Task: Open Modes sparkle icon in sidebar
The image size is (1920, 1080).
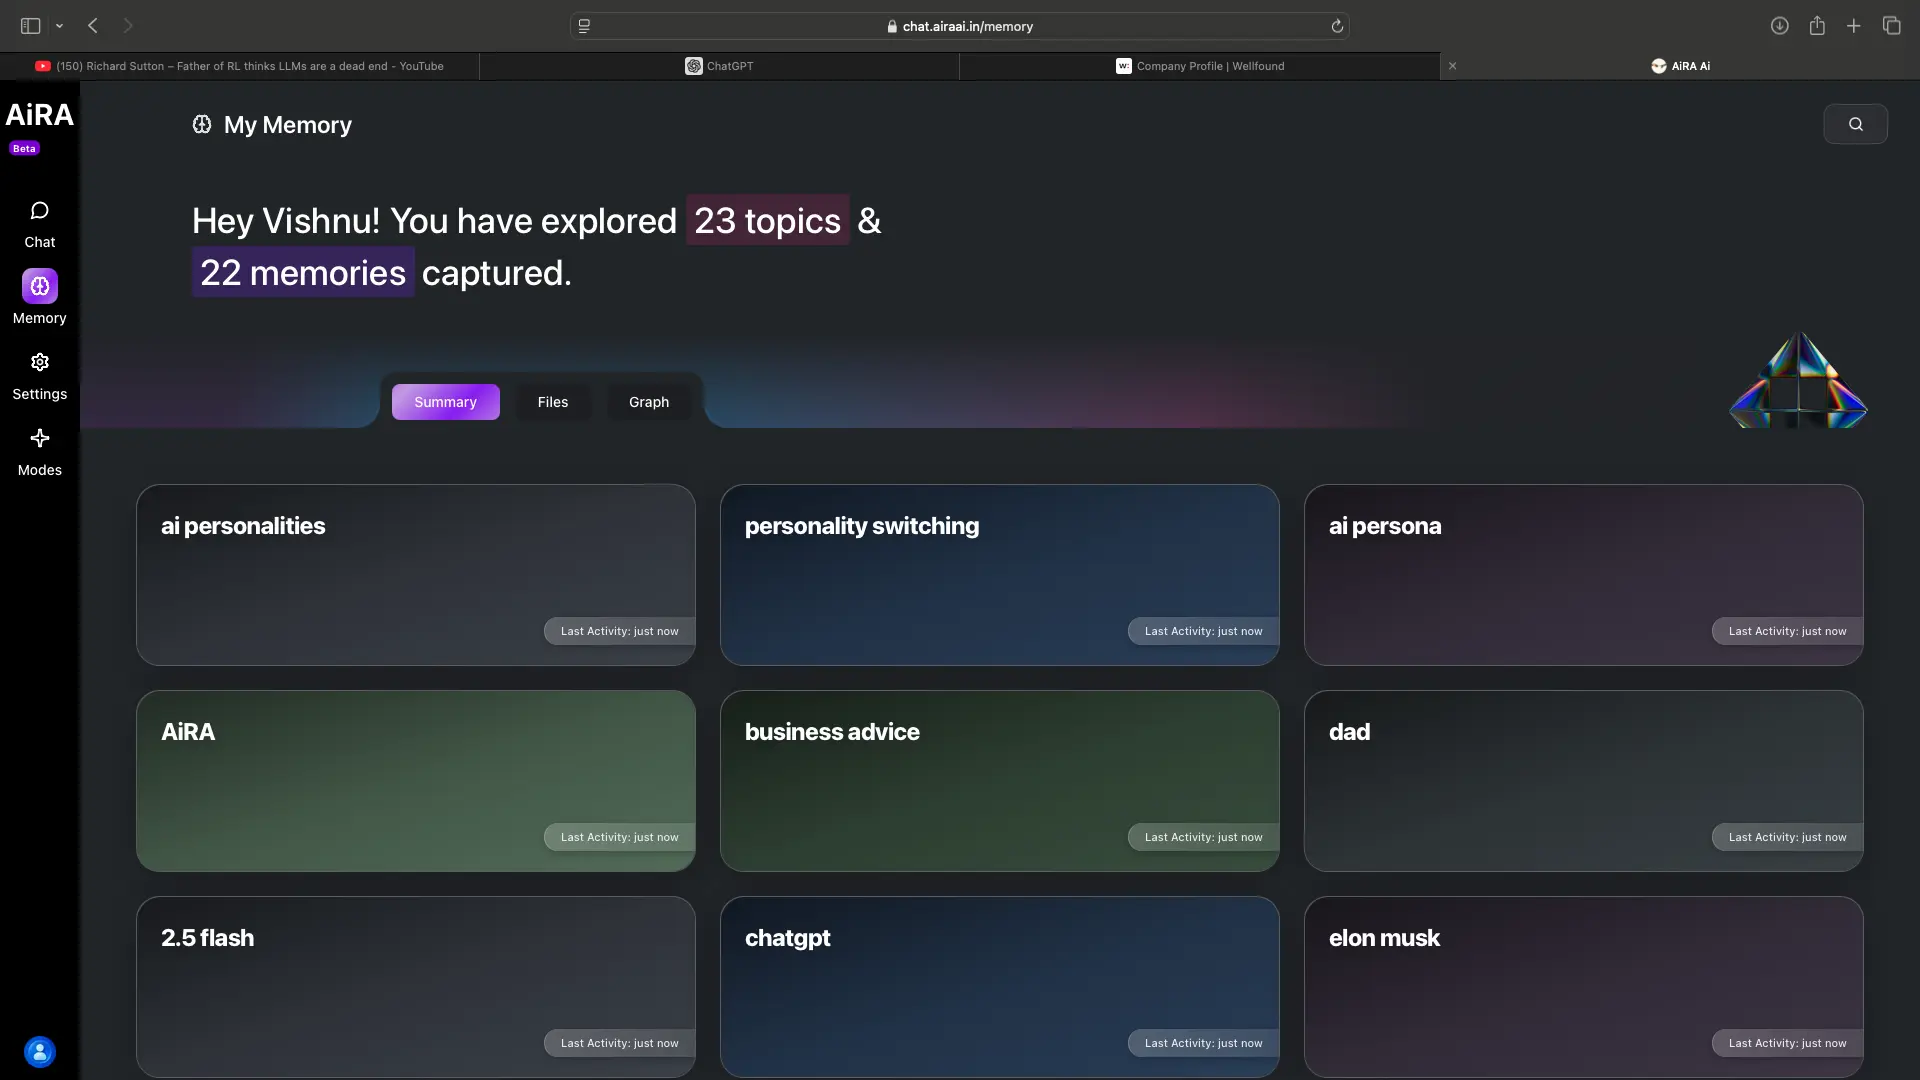Action: tap(40, 439)
